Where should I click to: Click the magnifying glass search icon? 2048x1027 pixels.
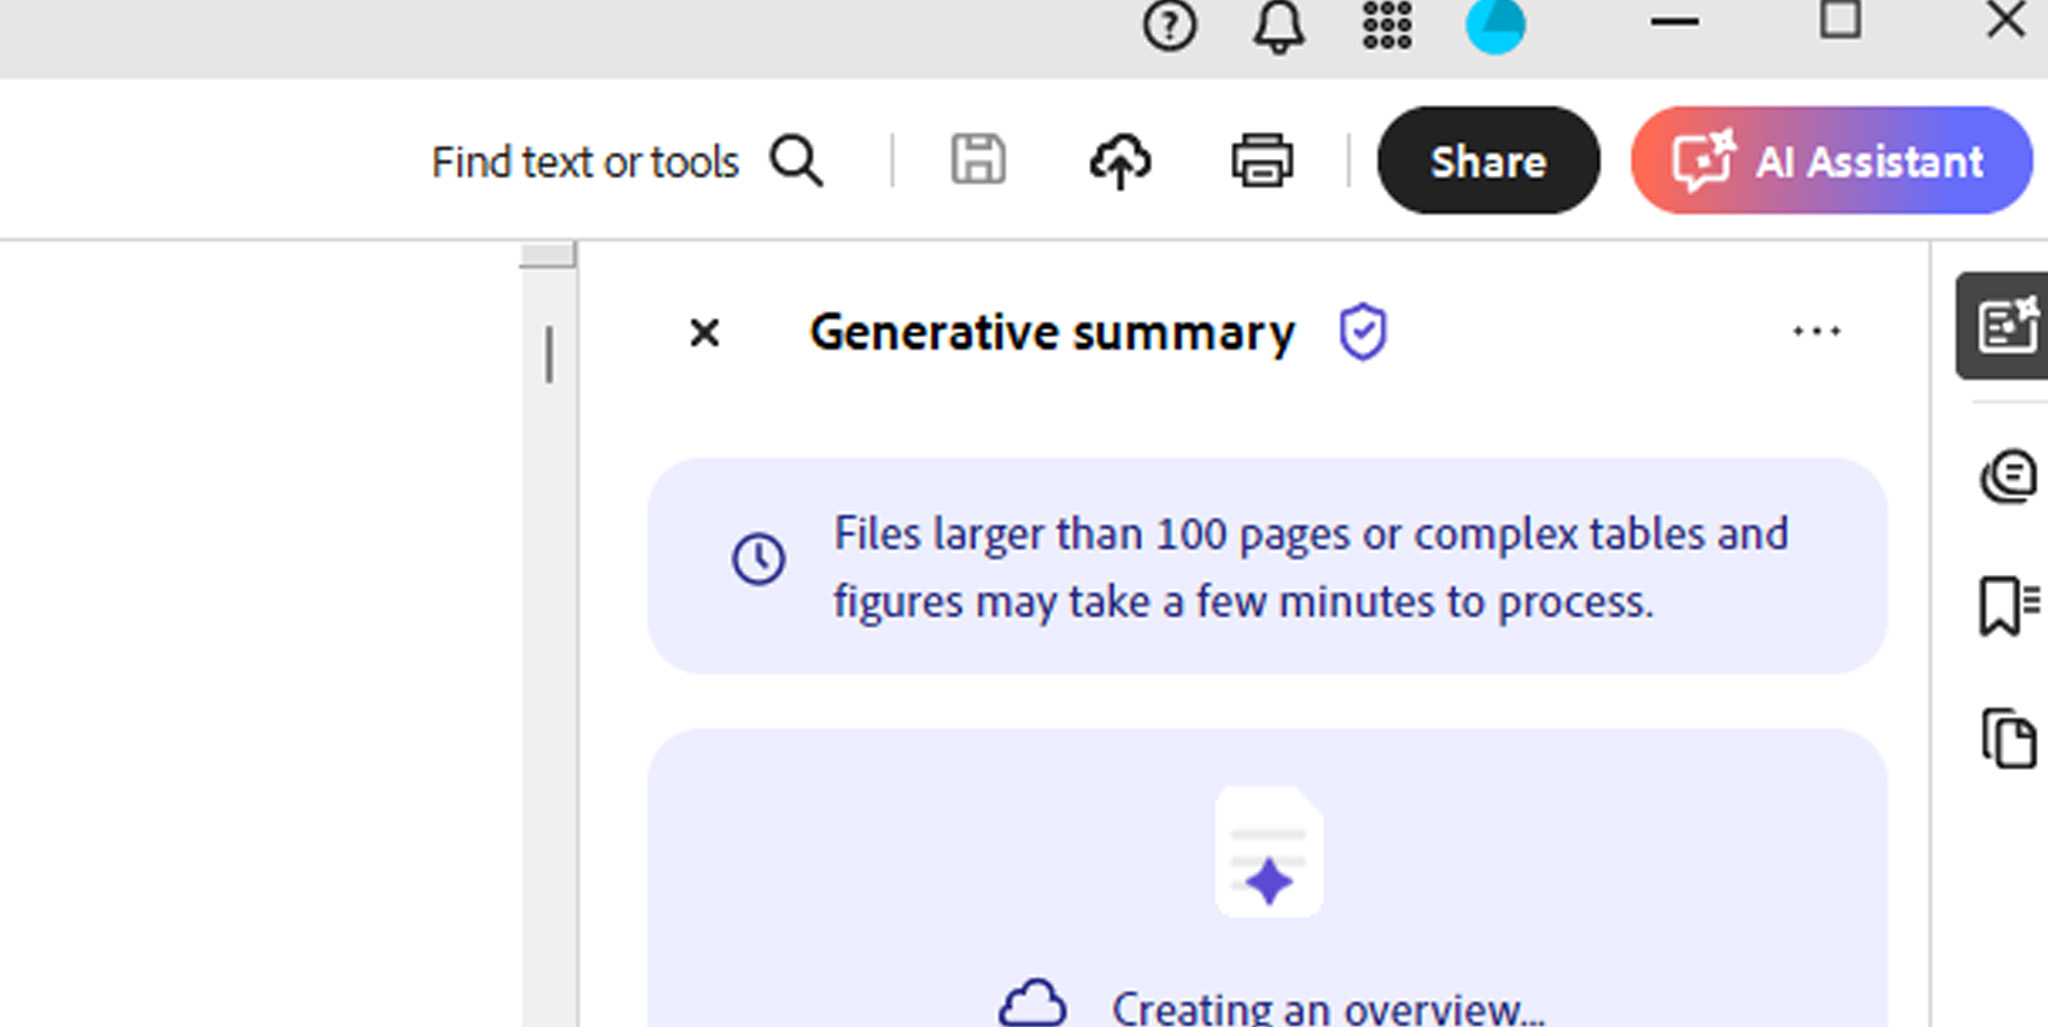pos(796,161)
